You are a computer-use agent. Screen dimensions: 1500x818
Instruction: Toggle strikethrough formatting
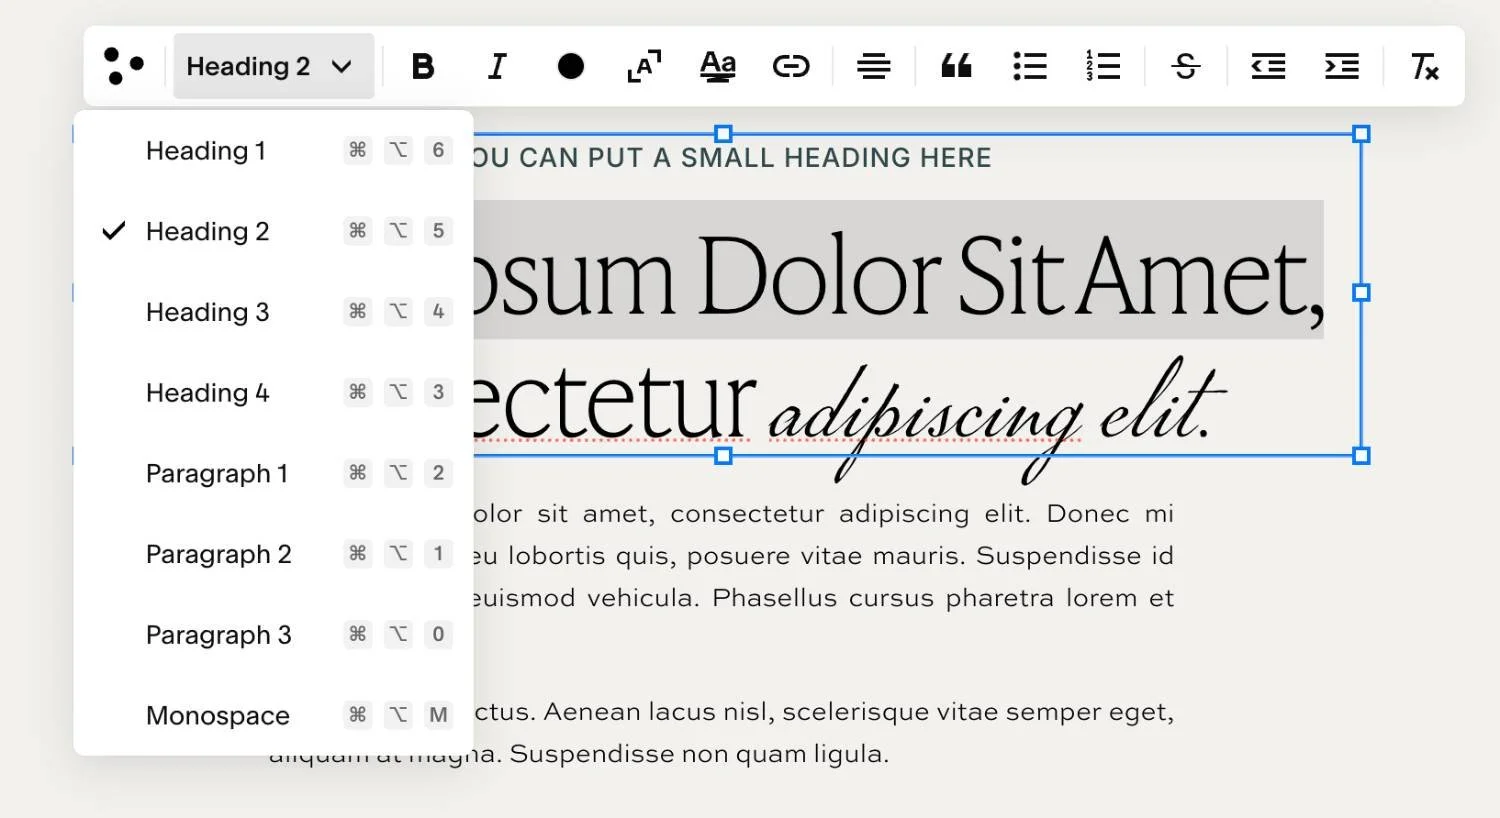[1186, 67]
